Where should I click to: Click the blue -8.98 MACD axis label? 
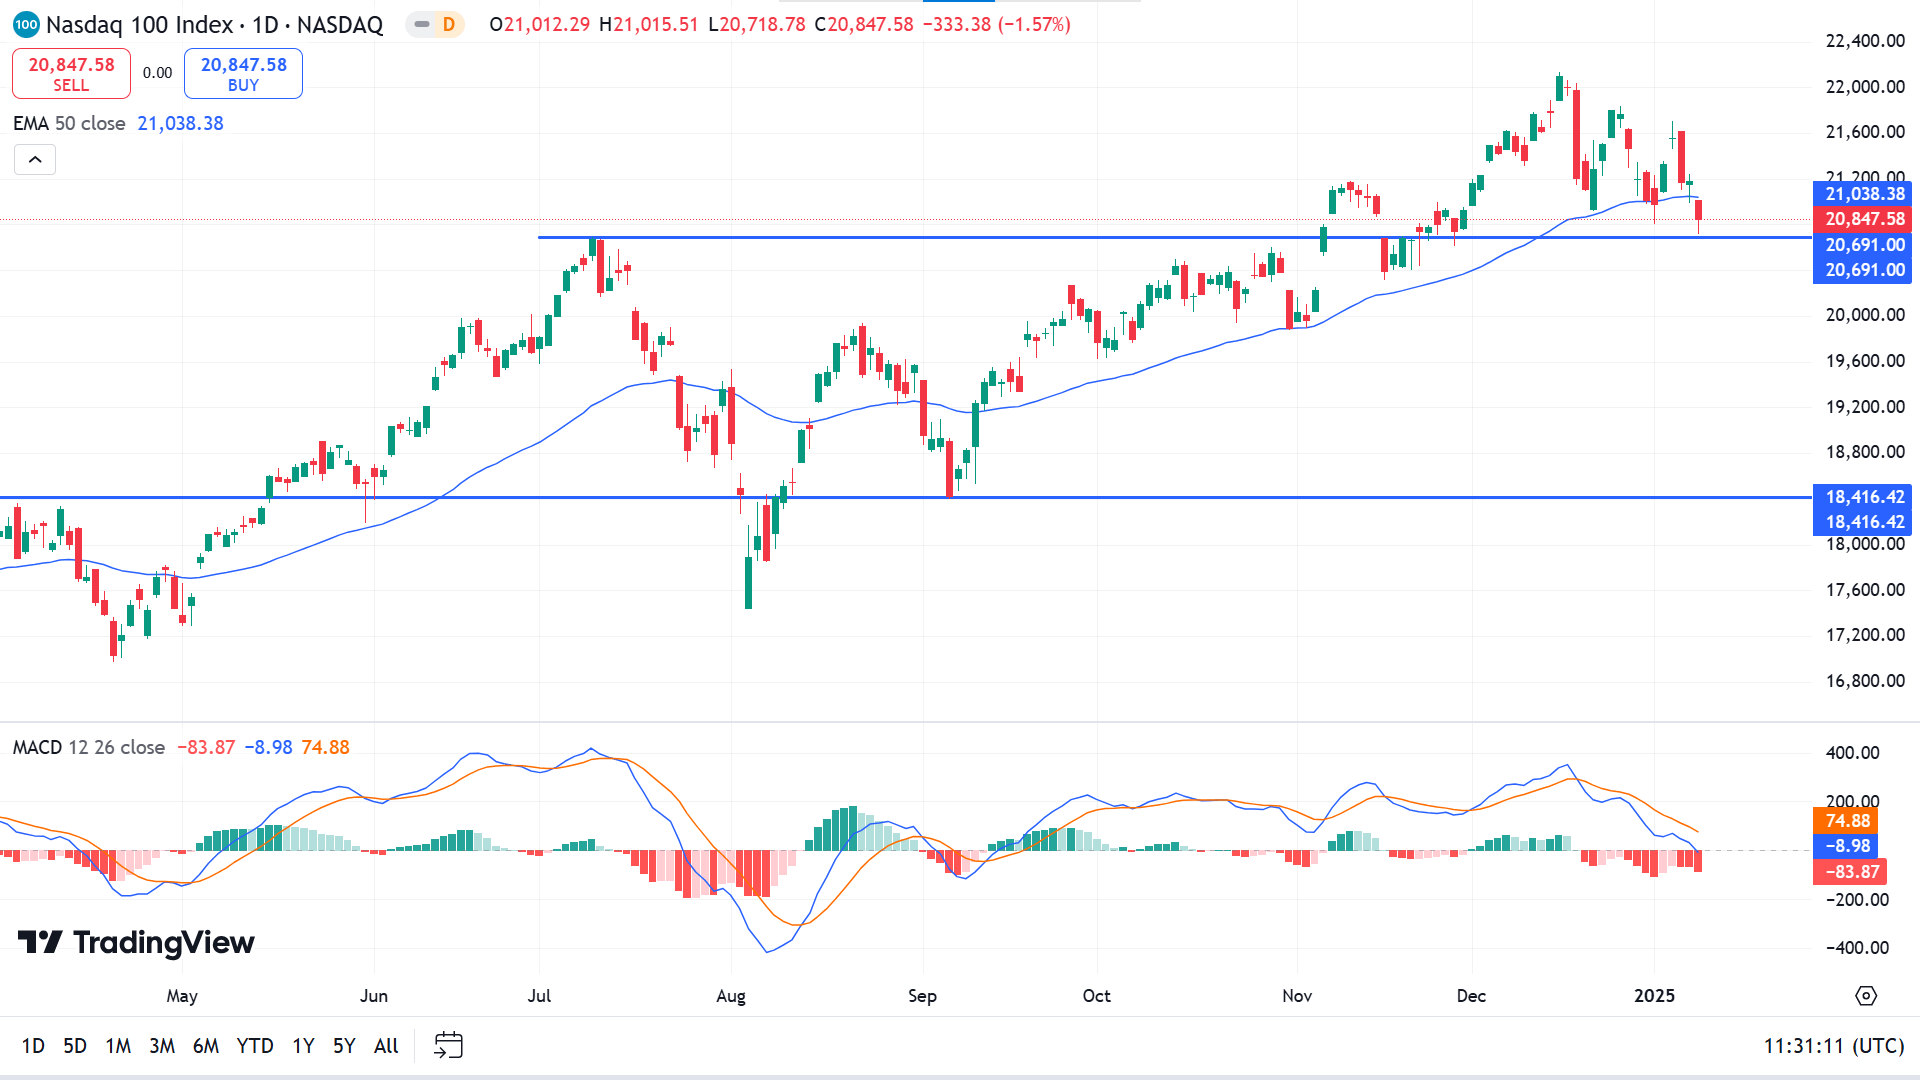1847,846
